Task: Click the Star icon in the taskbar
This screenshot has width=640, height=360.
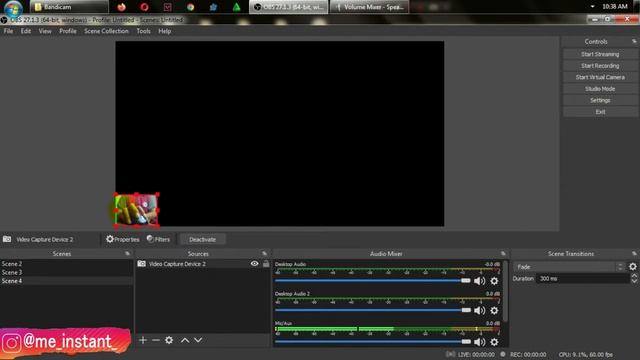Action: pos(213,7)
